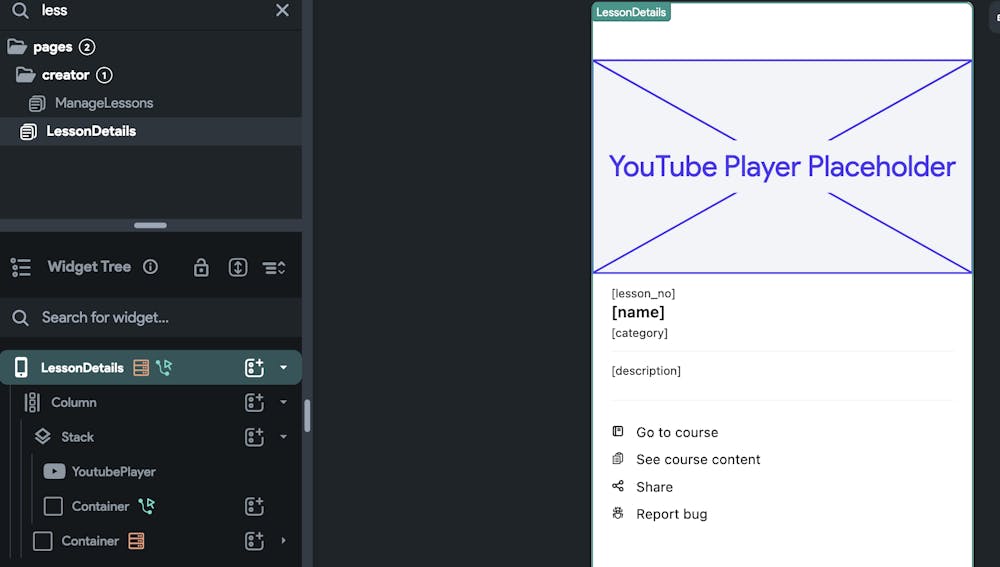
Task: Clear the 'less' search with the X icon
Action: [x=282, y=10]
